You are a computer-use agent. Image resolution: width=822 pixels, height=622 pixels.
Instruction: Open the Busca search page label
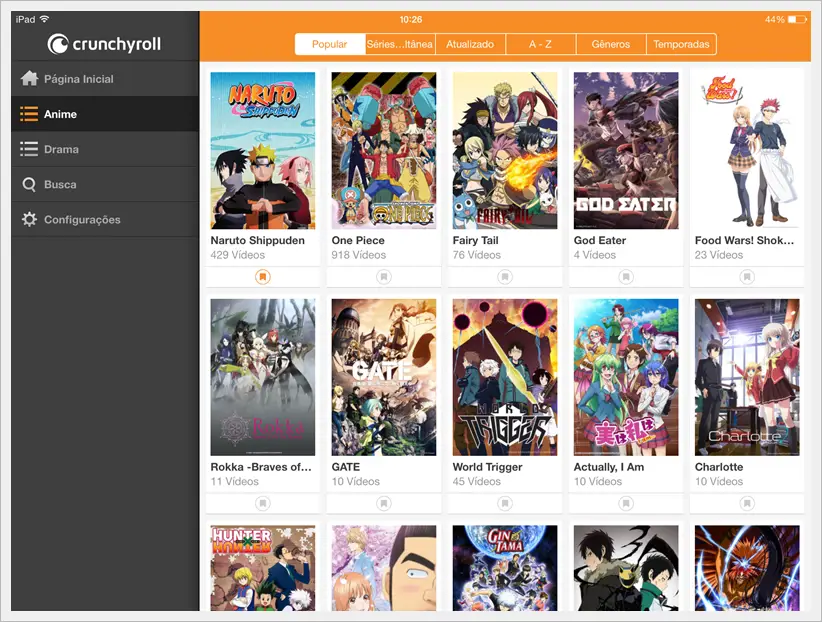(x=60, y=185)
